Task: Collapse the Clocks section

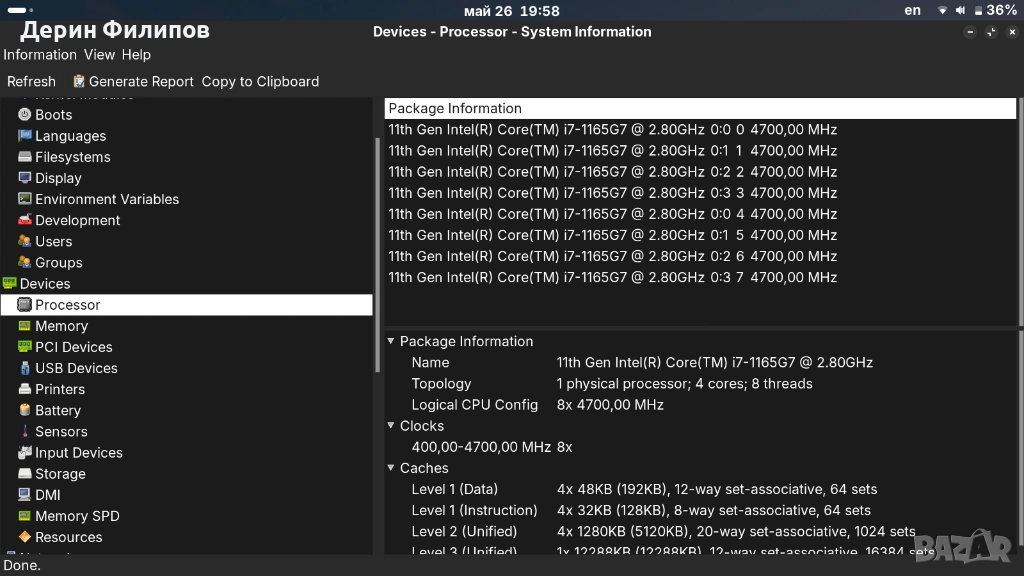Action: pyautogui.click(x=391, y=425)
